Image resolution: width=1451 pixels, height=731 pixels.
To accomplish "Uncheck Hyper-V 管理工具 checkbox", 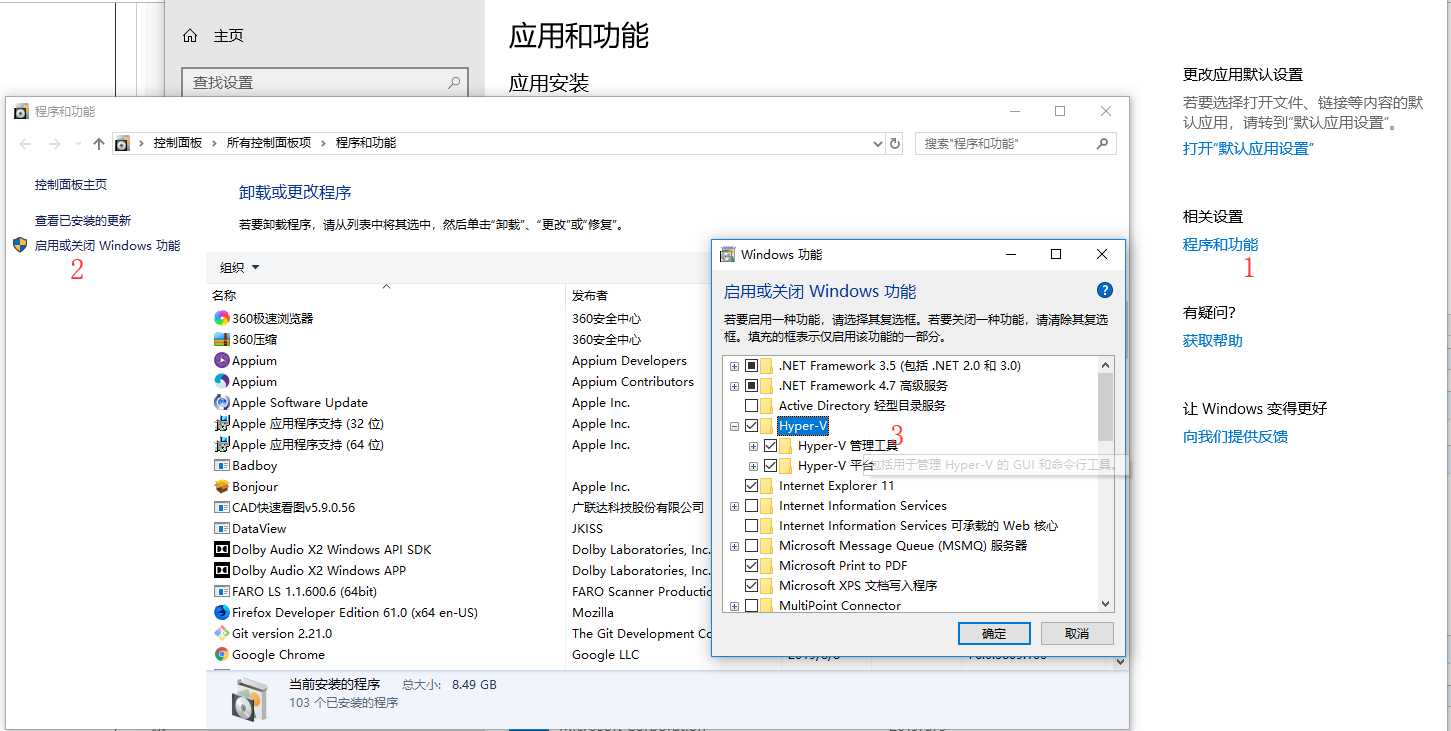I will 770,445.
